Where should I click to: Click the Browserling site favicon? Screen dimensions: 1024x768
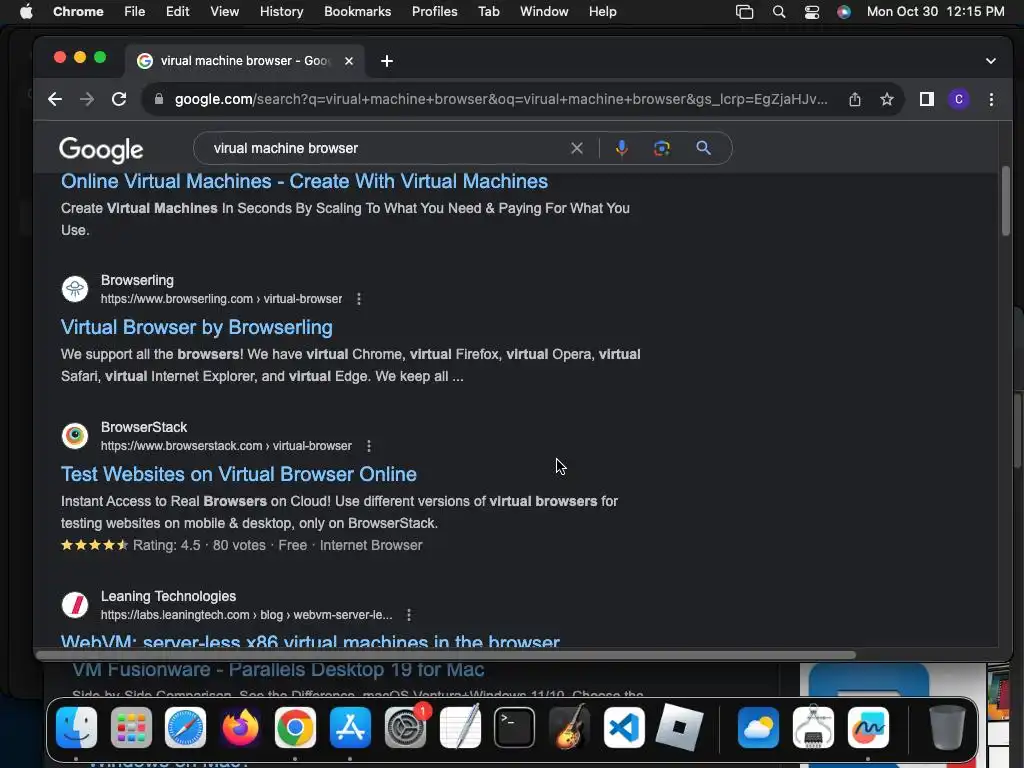coord(75,289)
